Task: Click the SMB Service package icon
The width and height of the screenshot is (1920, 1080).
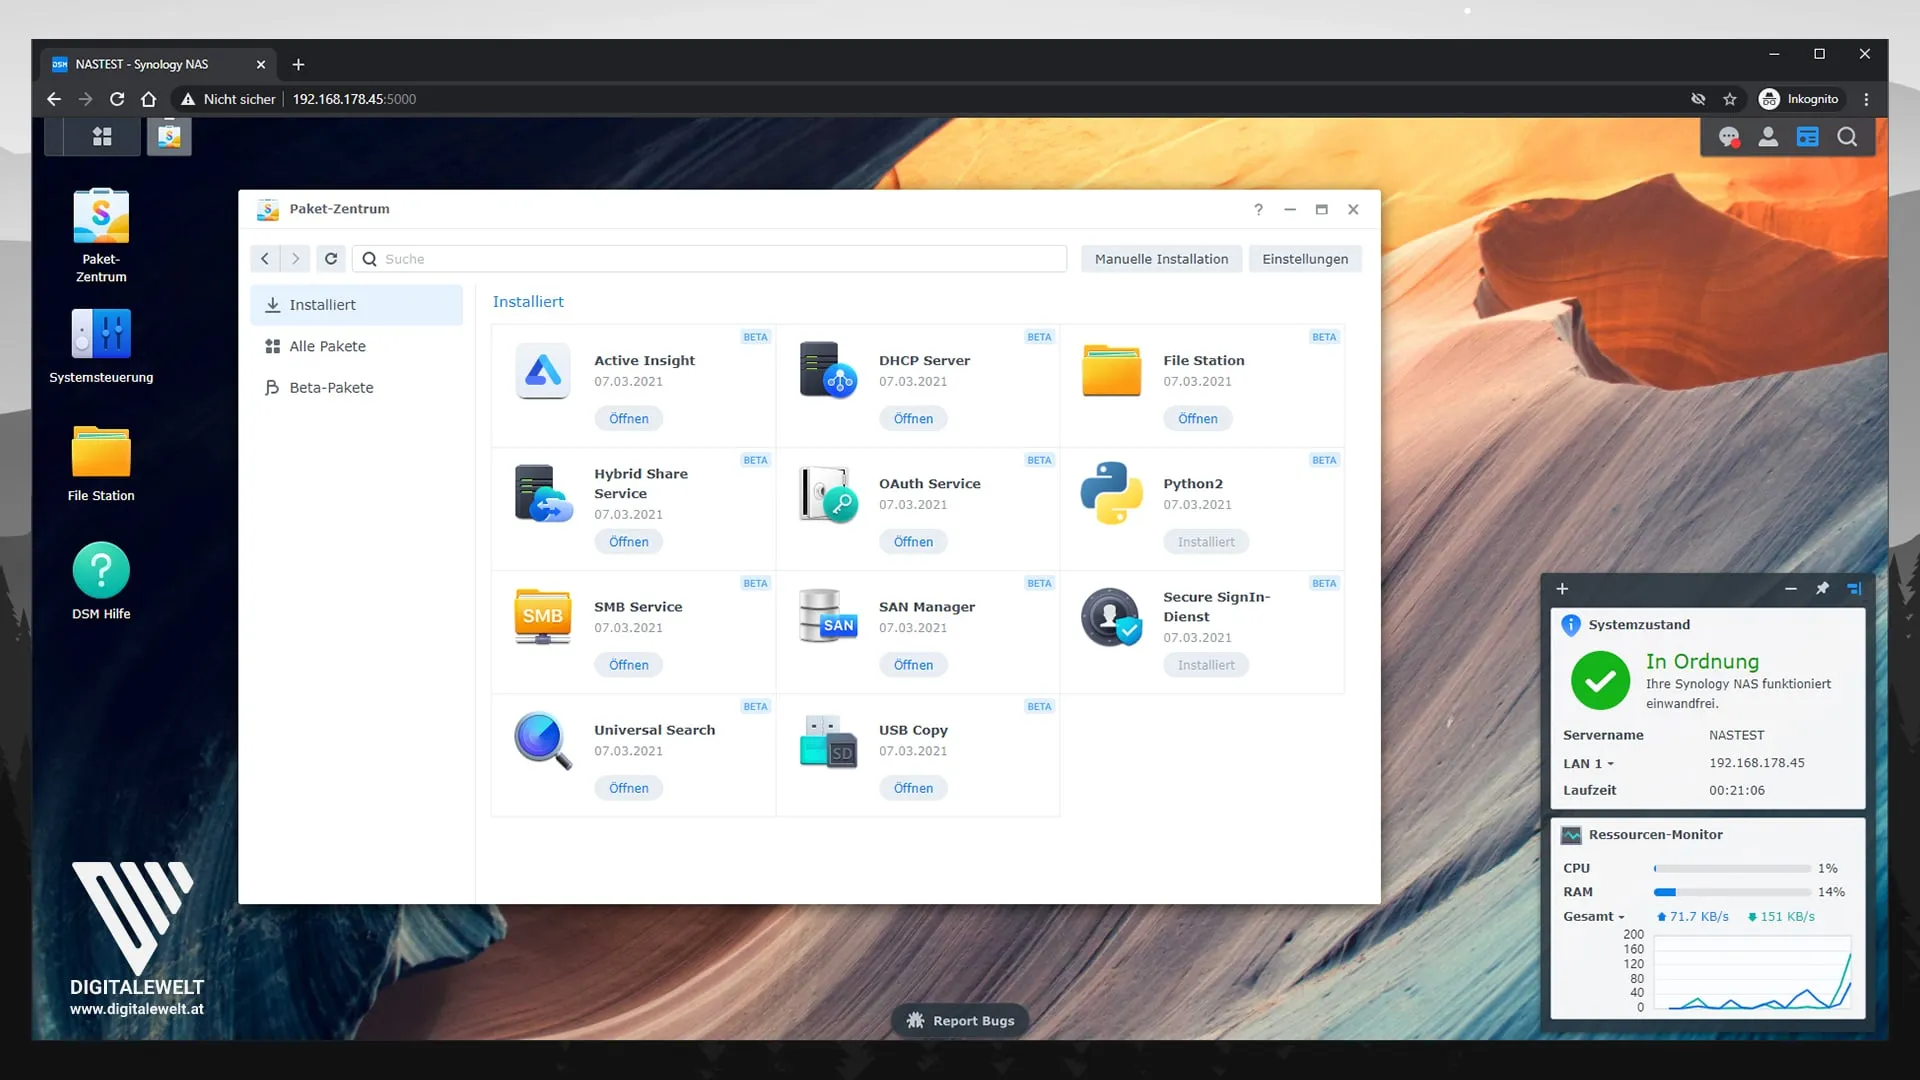Action: click(542, 616)
